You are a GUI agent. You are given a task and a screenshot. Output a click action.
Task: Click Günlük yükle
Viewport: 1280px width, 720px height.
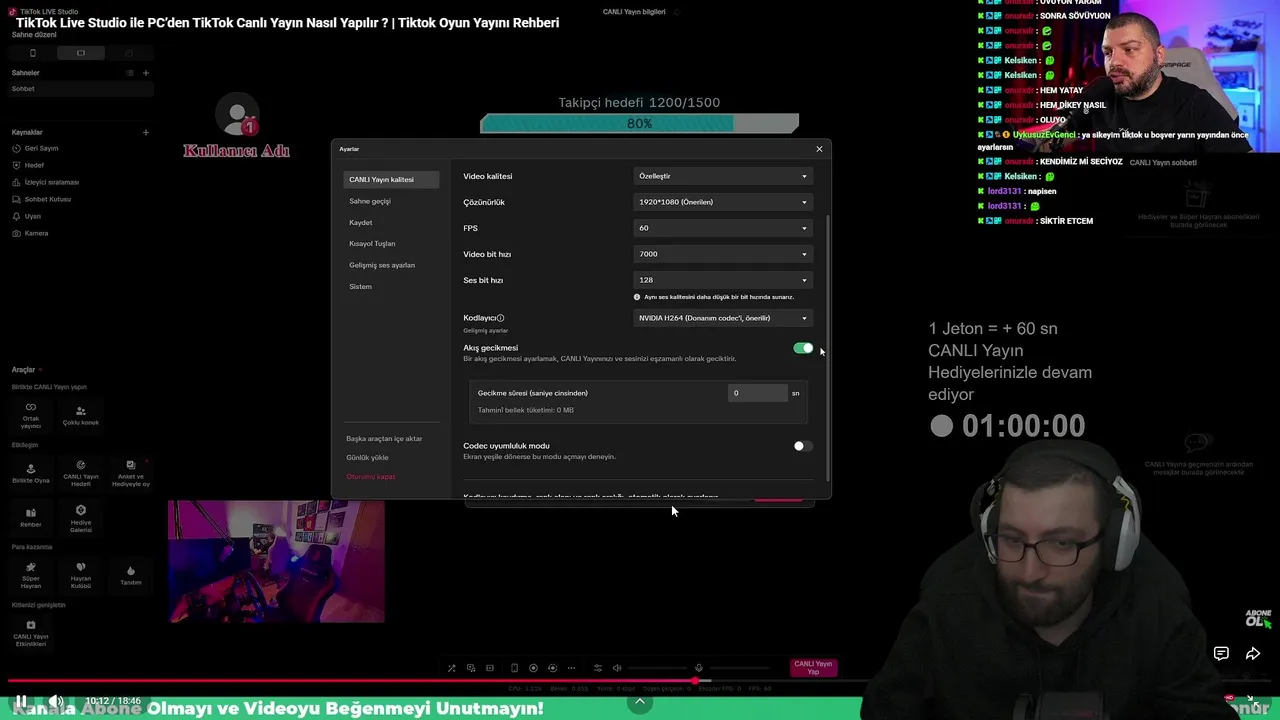point(367,458)
